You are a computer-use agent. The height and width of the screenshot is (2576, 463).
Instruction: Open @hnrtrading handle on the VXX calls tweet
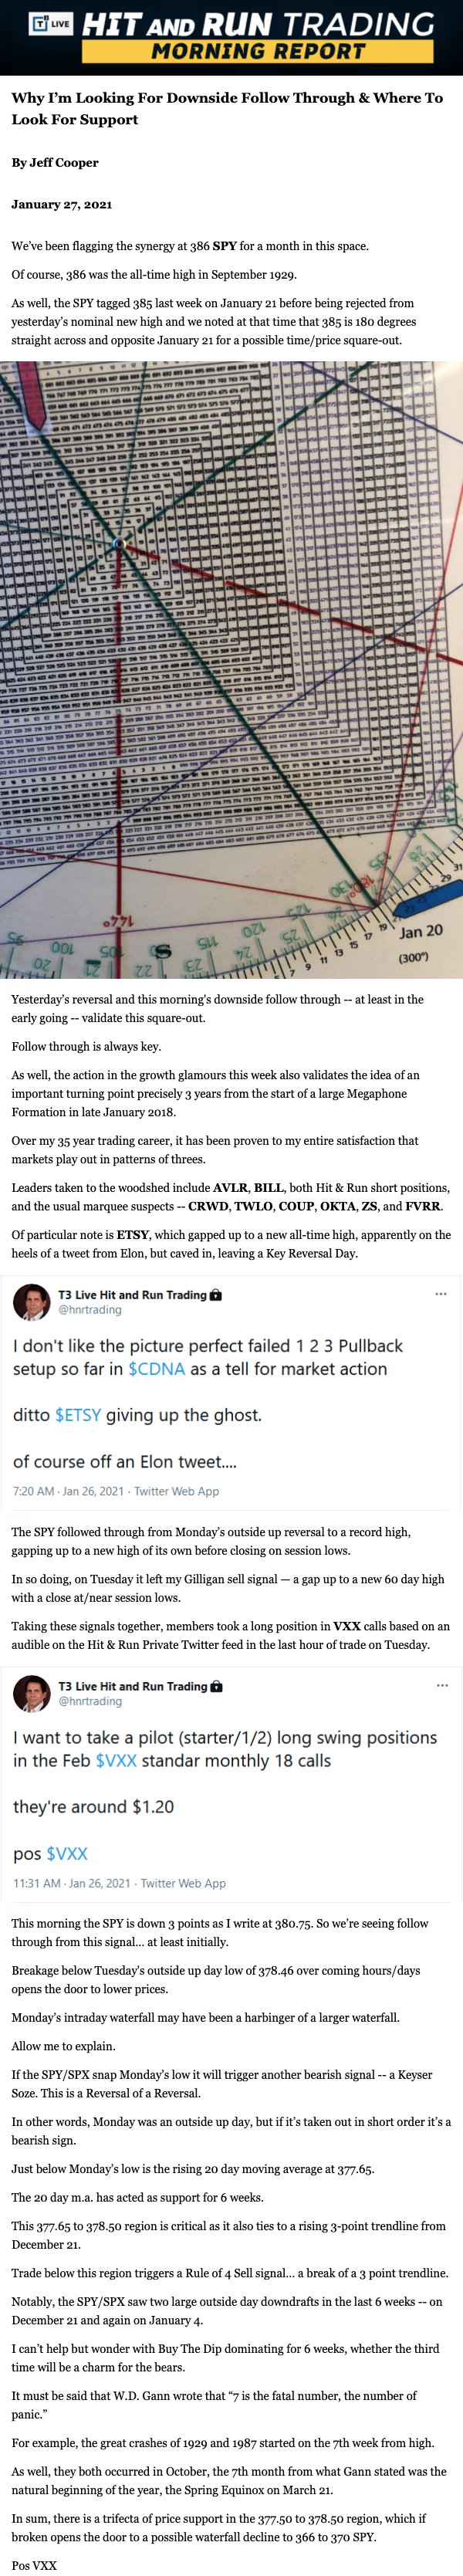90,1700
